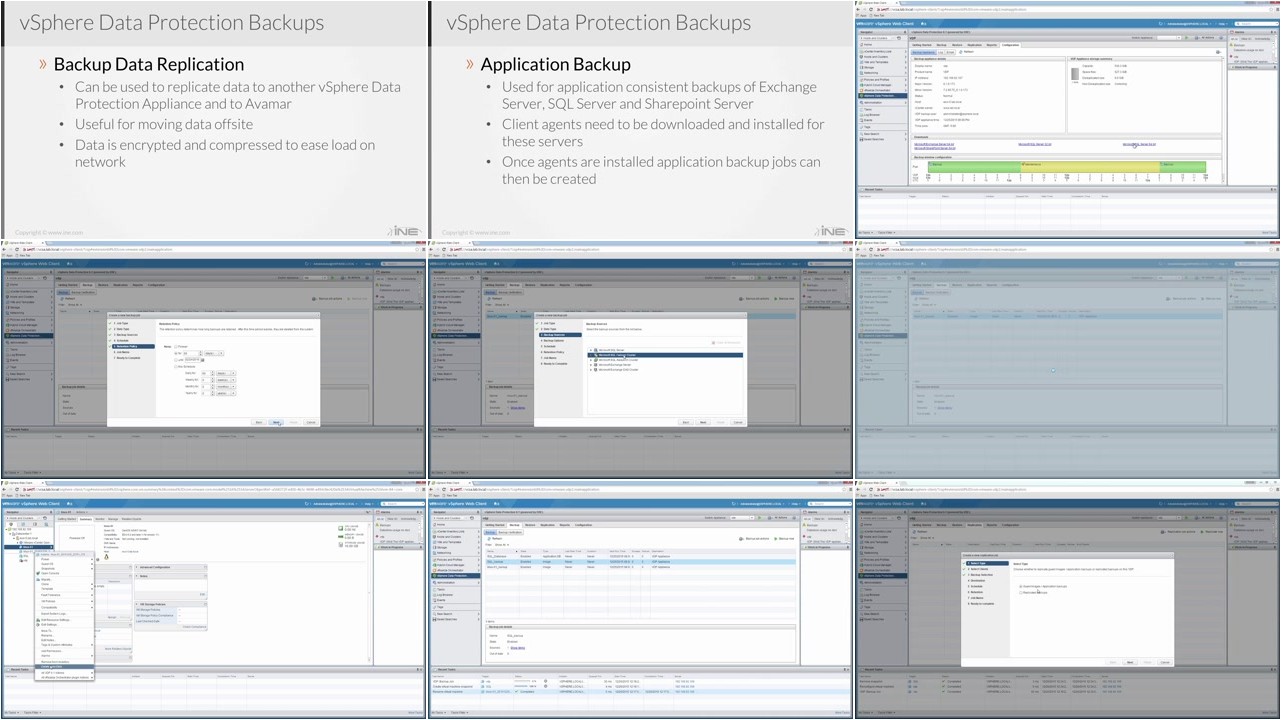Open the Application Backup slide thumbnail

click(640, 120)
